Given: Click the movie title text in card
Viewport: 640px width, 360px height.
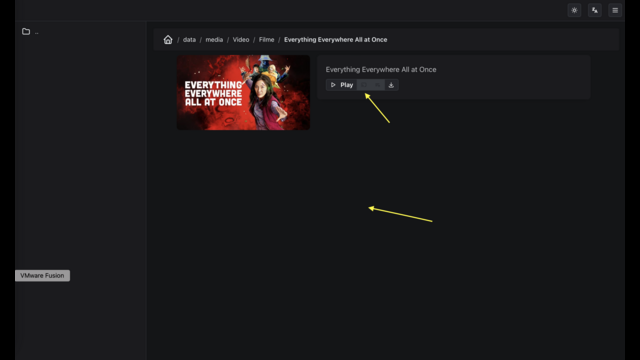Looking at the screenshot, I should click(381, 69).
